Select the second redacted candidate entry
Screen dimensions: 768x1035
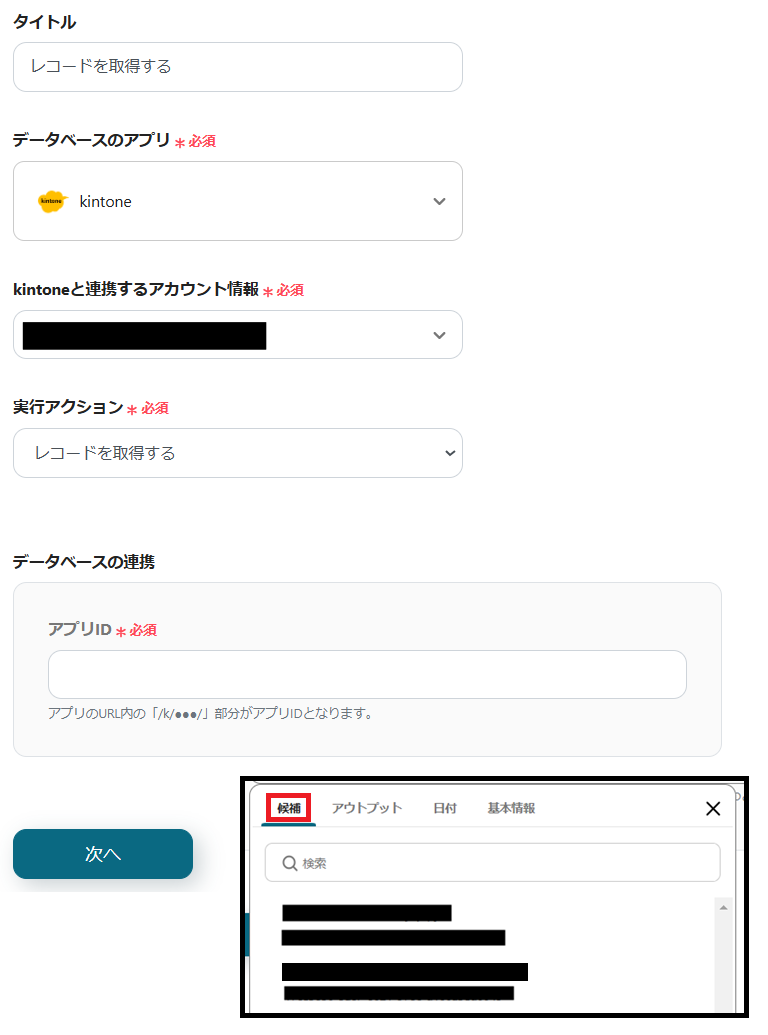404,982
